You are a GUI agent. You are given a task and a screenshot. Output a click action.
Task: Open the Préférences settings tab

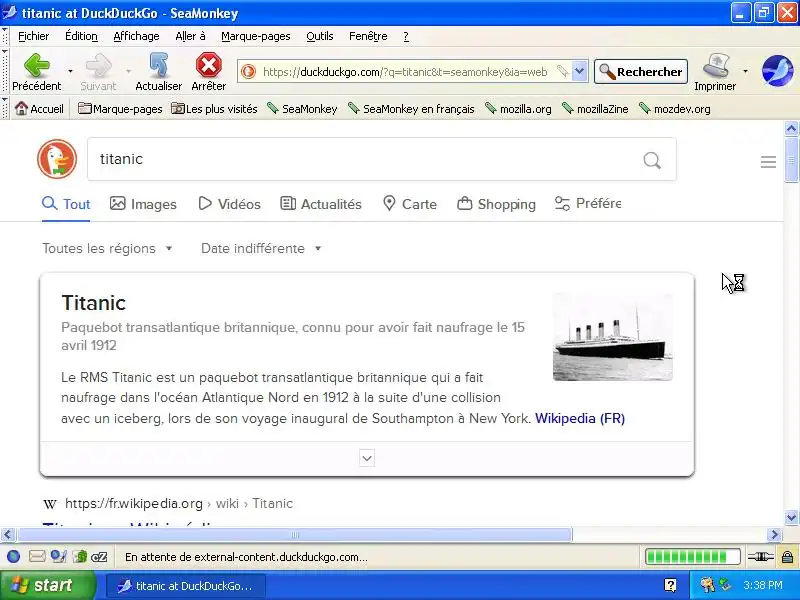pos(588,204)
